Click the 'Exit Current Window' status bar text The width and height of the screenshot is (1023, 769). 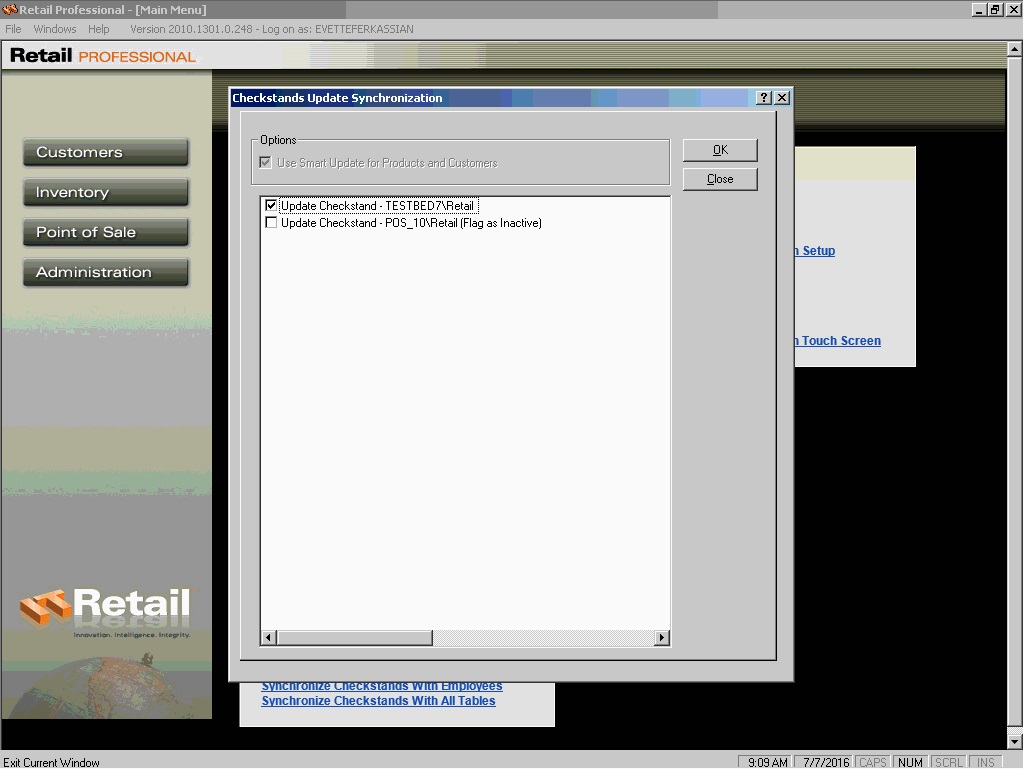(x=52, y=762)
